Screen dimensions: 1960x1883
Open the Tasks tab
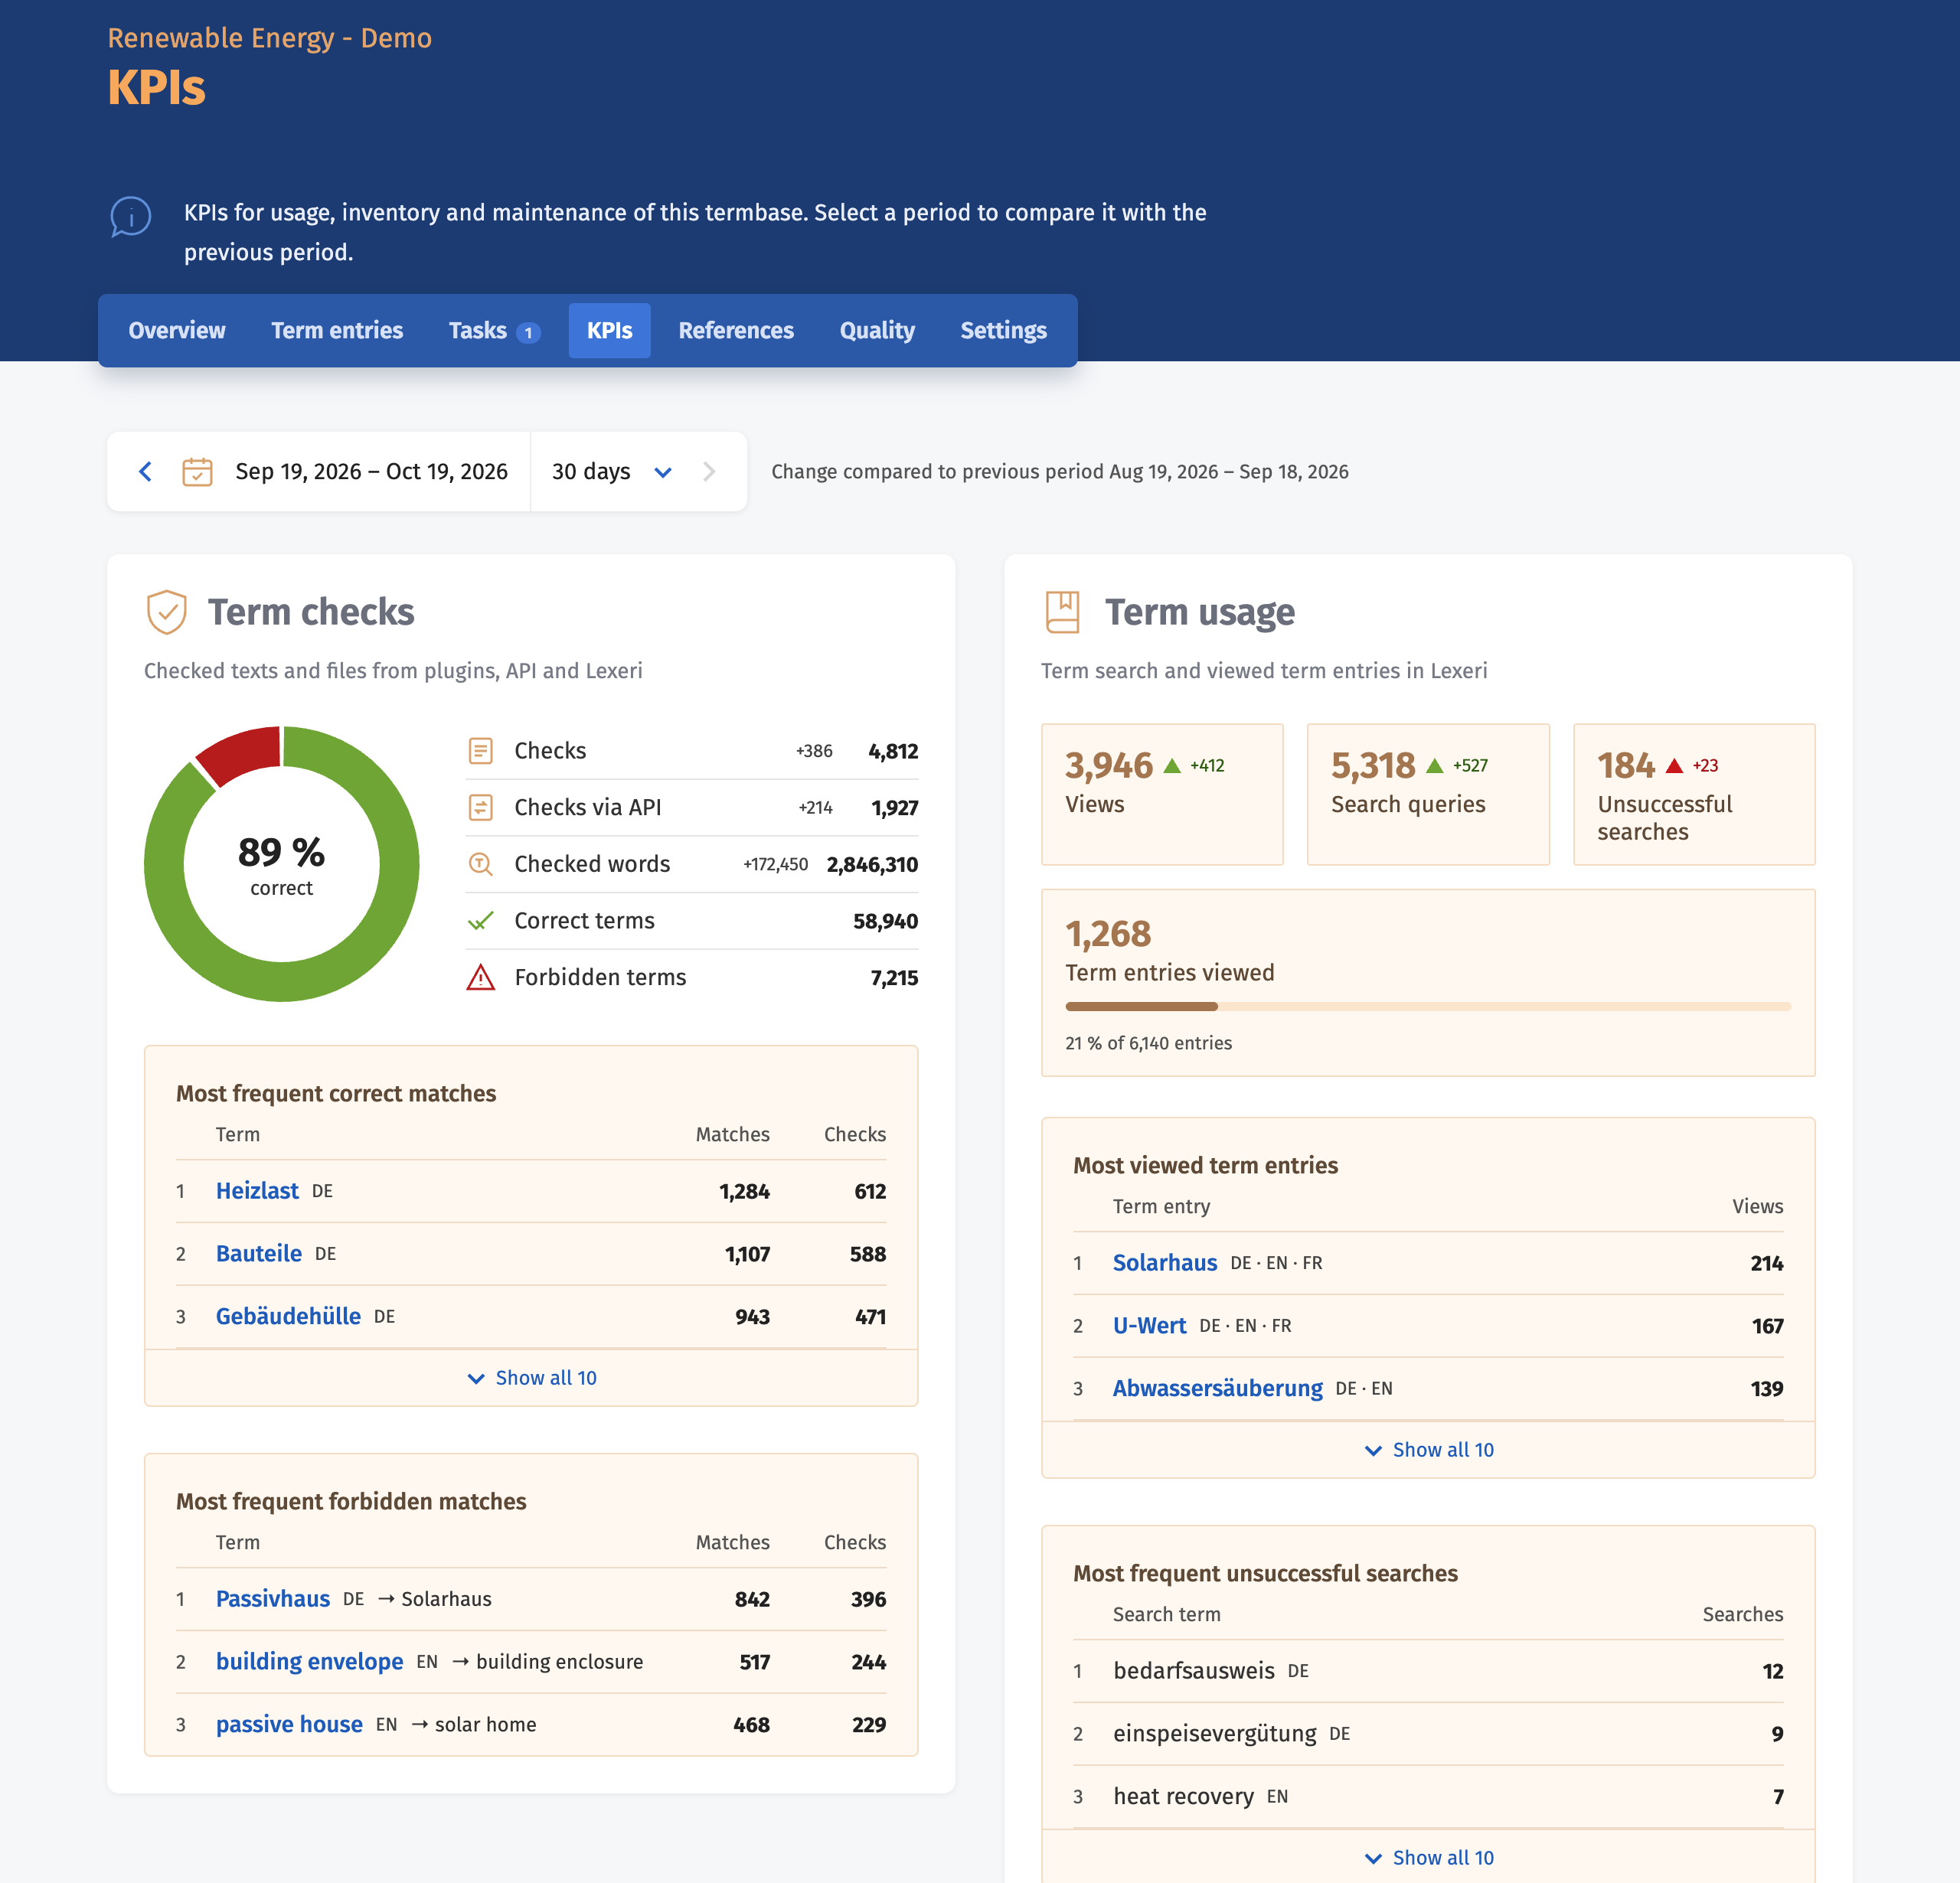(x=495, y=331)
